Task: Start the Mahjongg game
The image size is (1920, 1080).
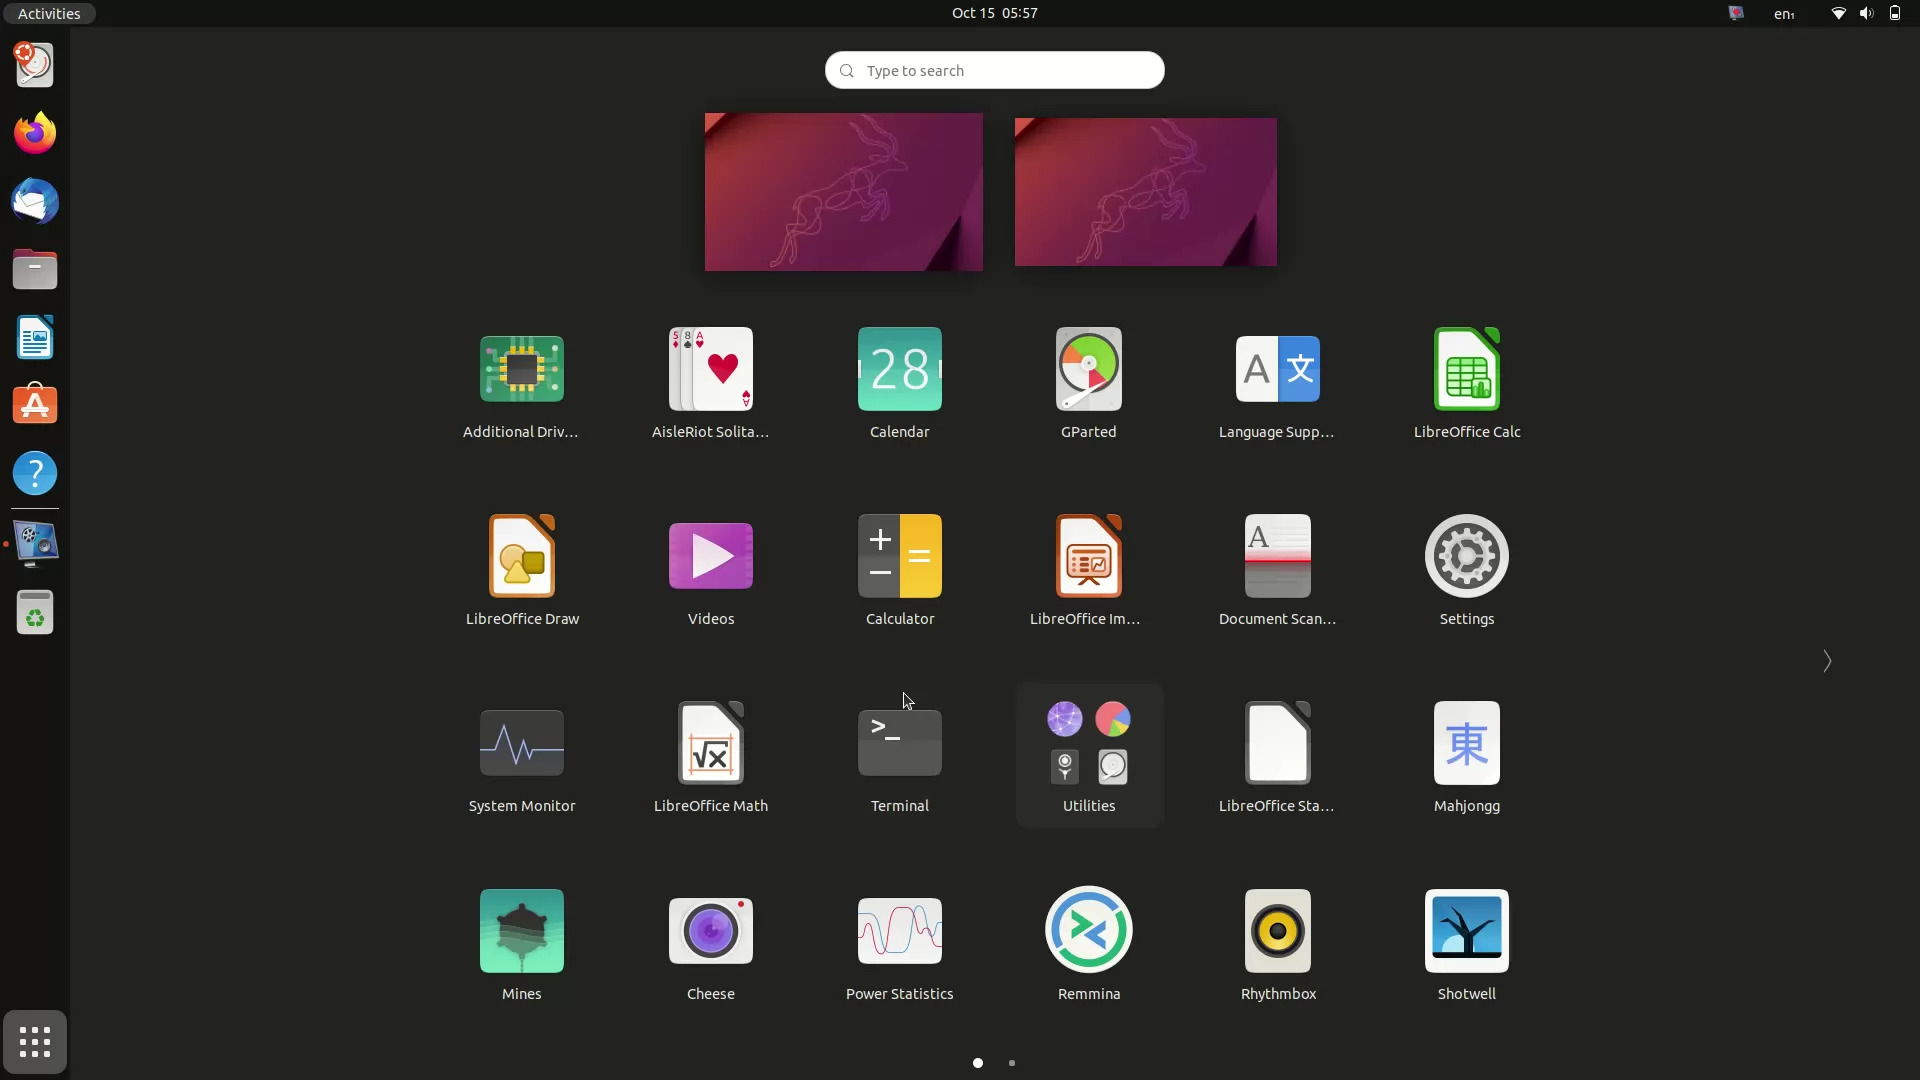Action: [x=1466, y=743]
